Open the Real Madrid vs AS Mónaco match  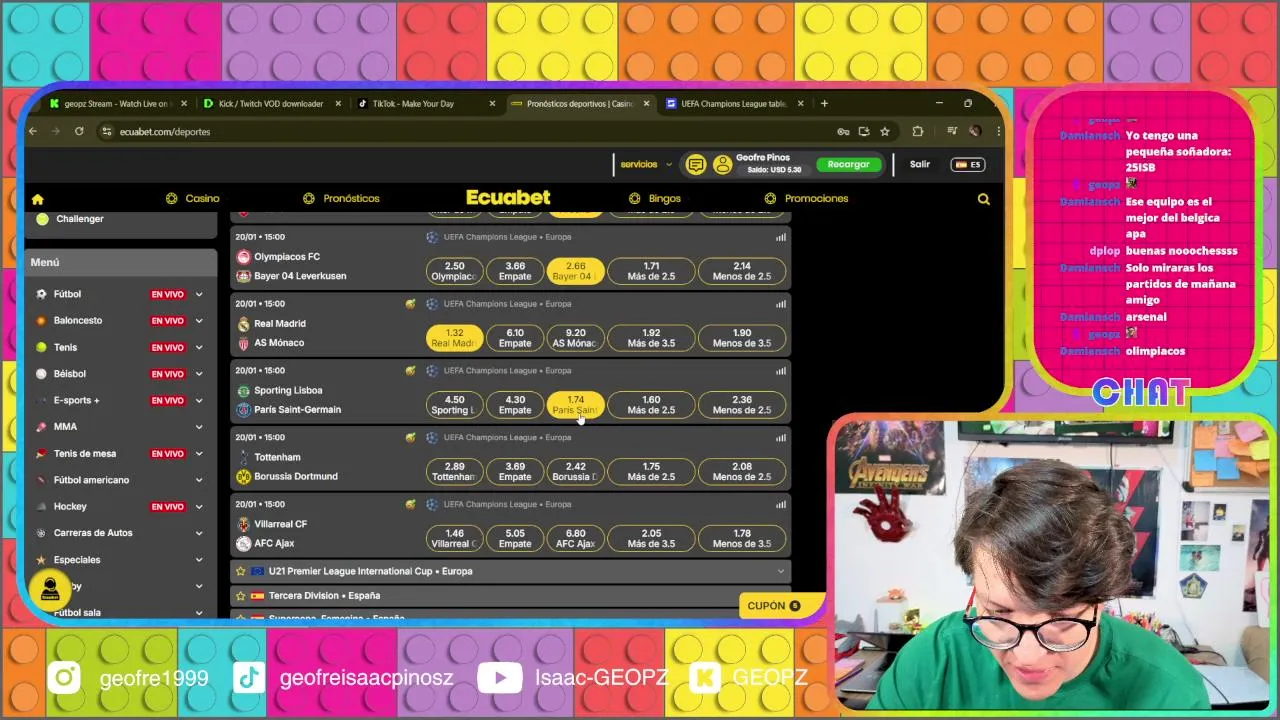click(x=280, y=333)
